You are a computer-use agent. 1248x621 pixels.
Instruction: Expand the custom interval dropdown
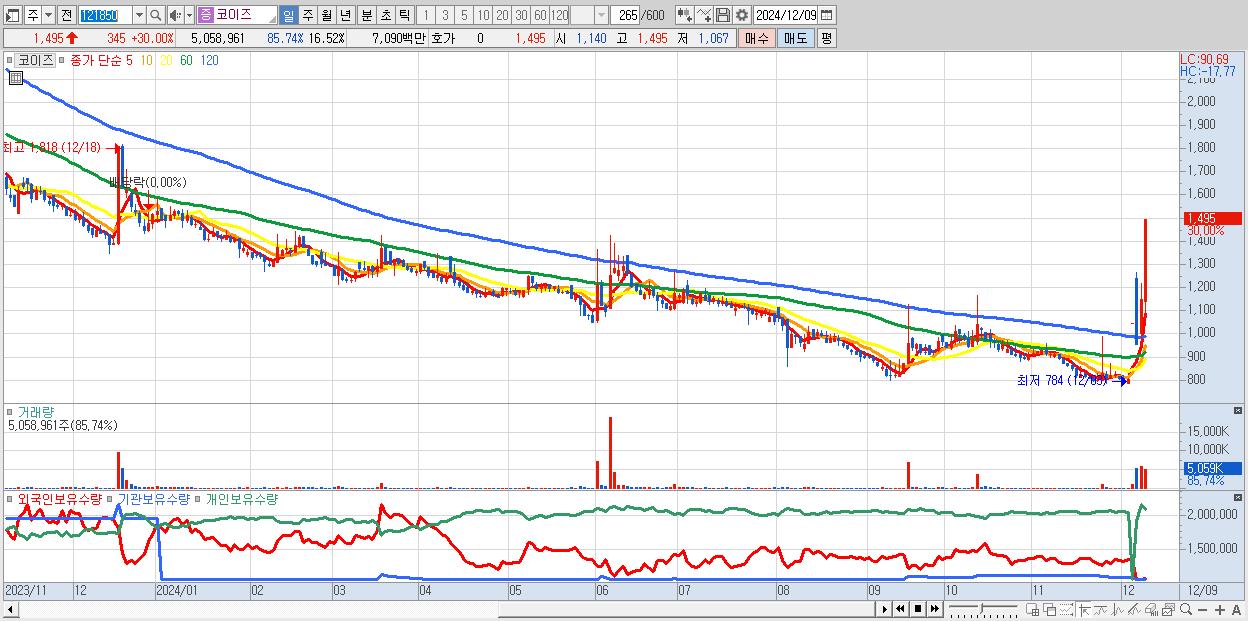click(601, 15)
